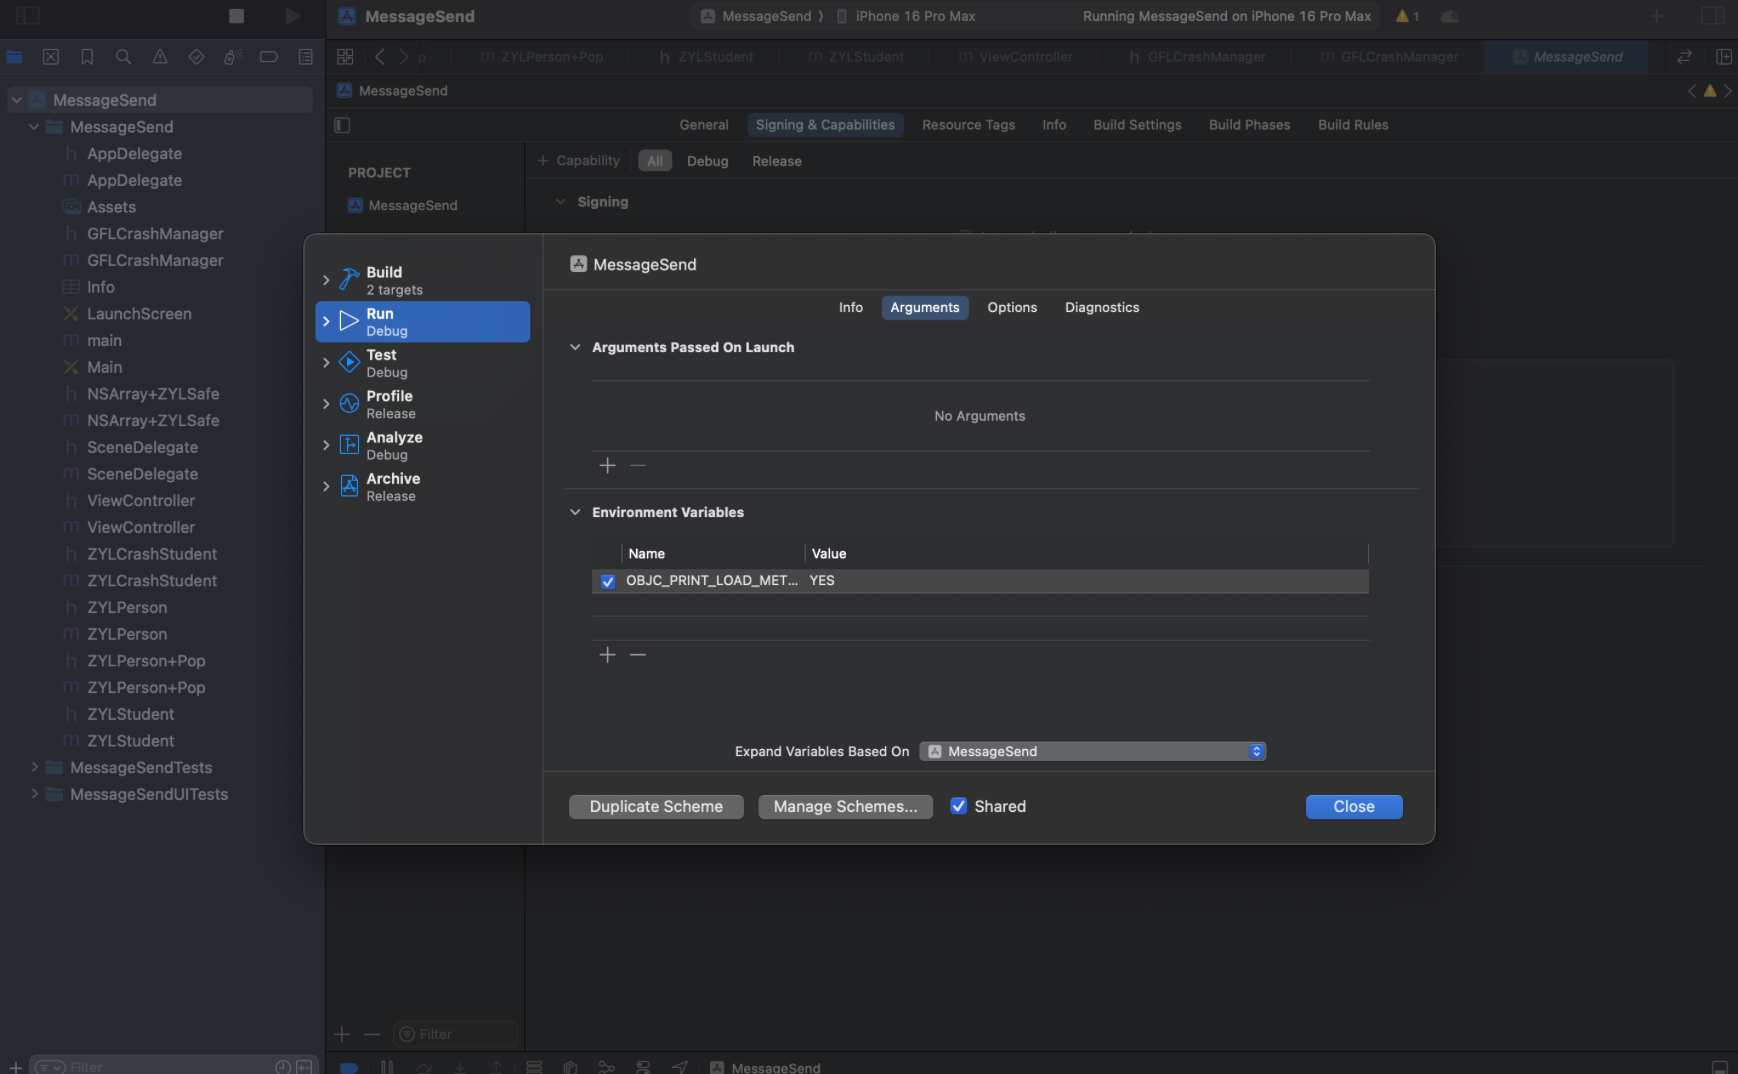Open Expand Variables Based On dropdown
Image resolution: width=1738 pixels, height=1074 pixels.
[1092, 751]
